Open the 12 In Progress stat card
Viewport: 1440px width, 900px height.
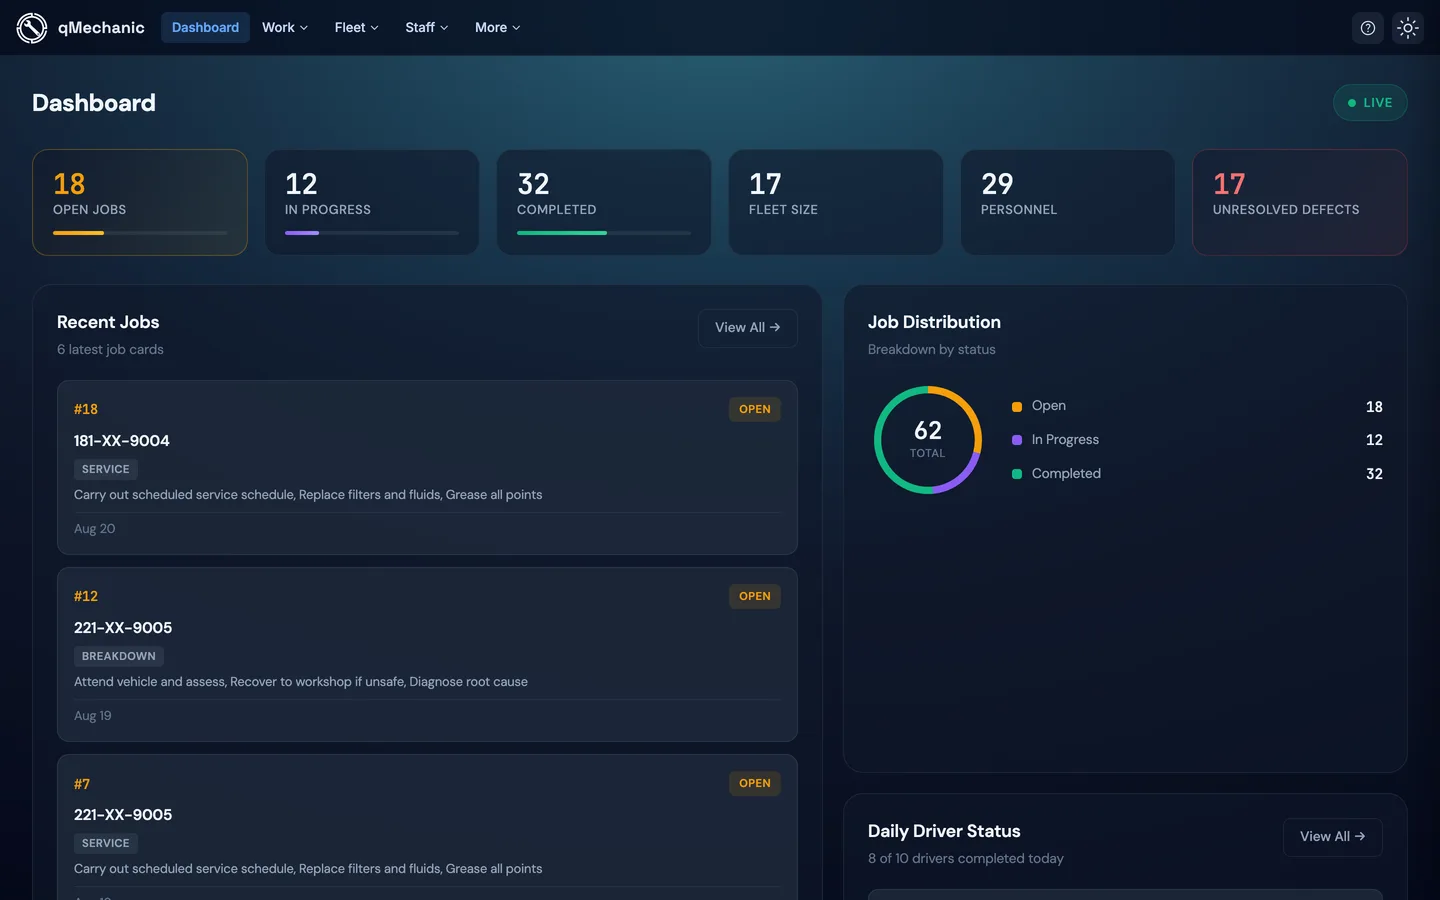[372, 202]
